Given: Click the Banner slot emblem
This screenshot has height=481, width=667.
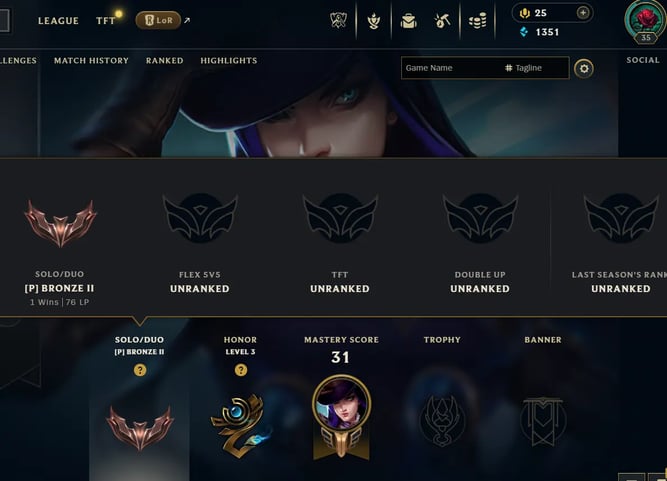Looking at the screenshot, I should [543, 421].
